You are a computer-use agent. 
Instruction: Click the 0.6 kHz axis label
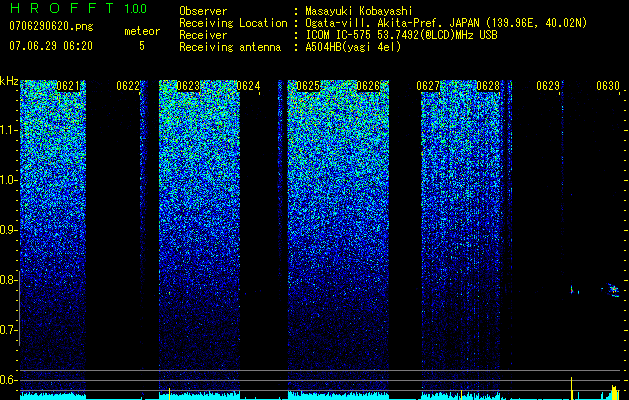tap(9, 380)
